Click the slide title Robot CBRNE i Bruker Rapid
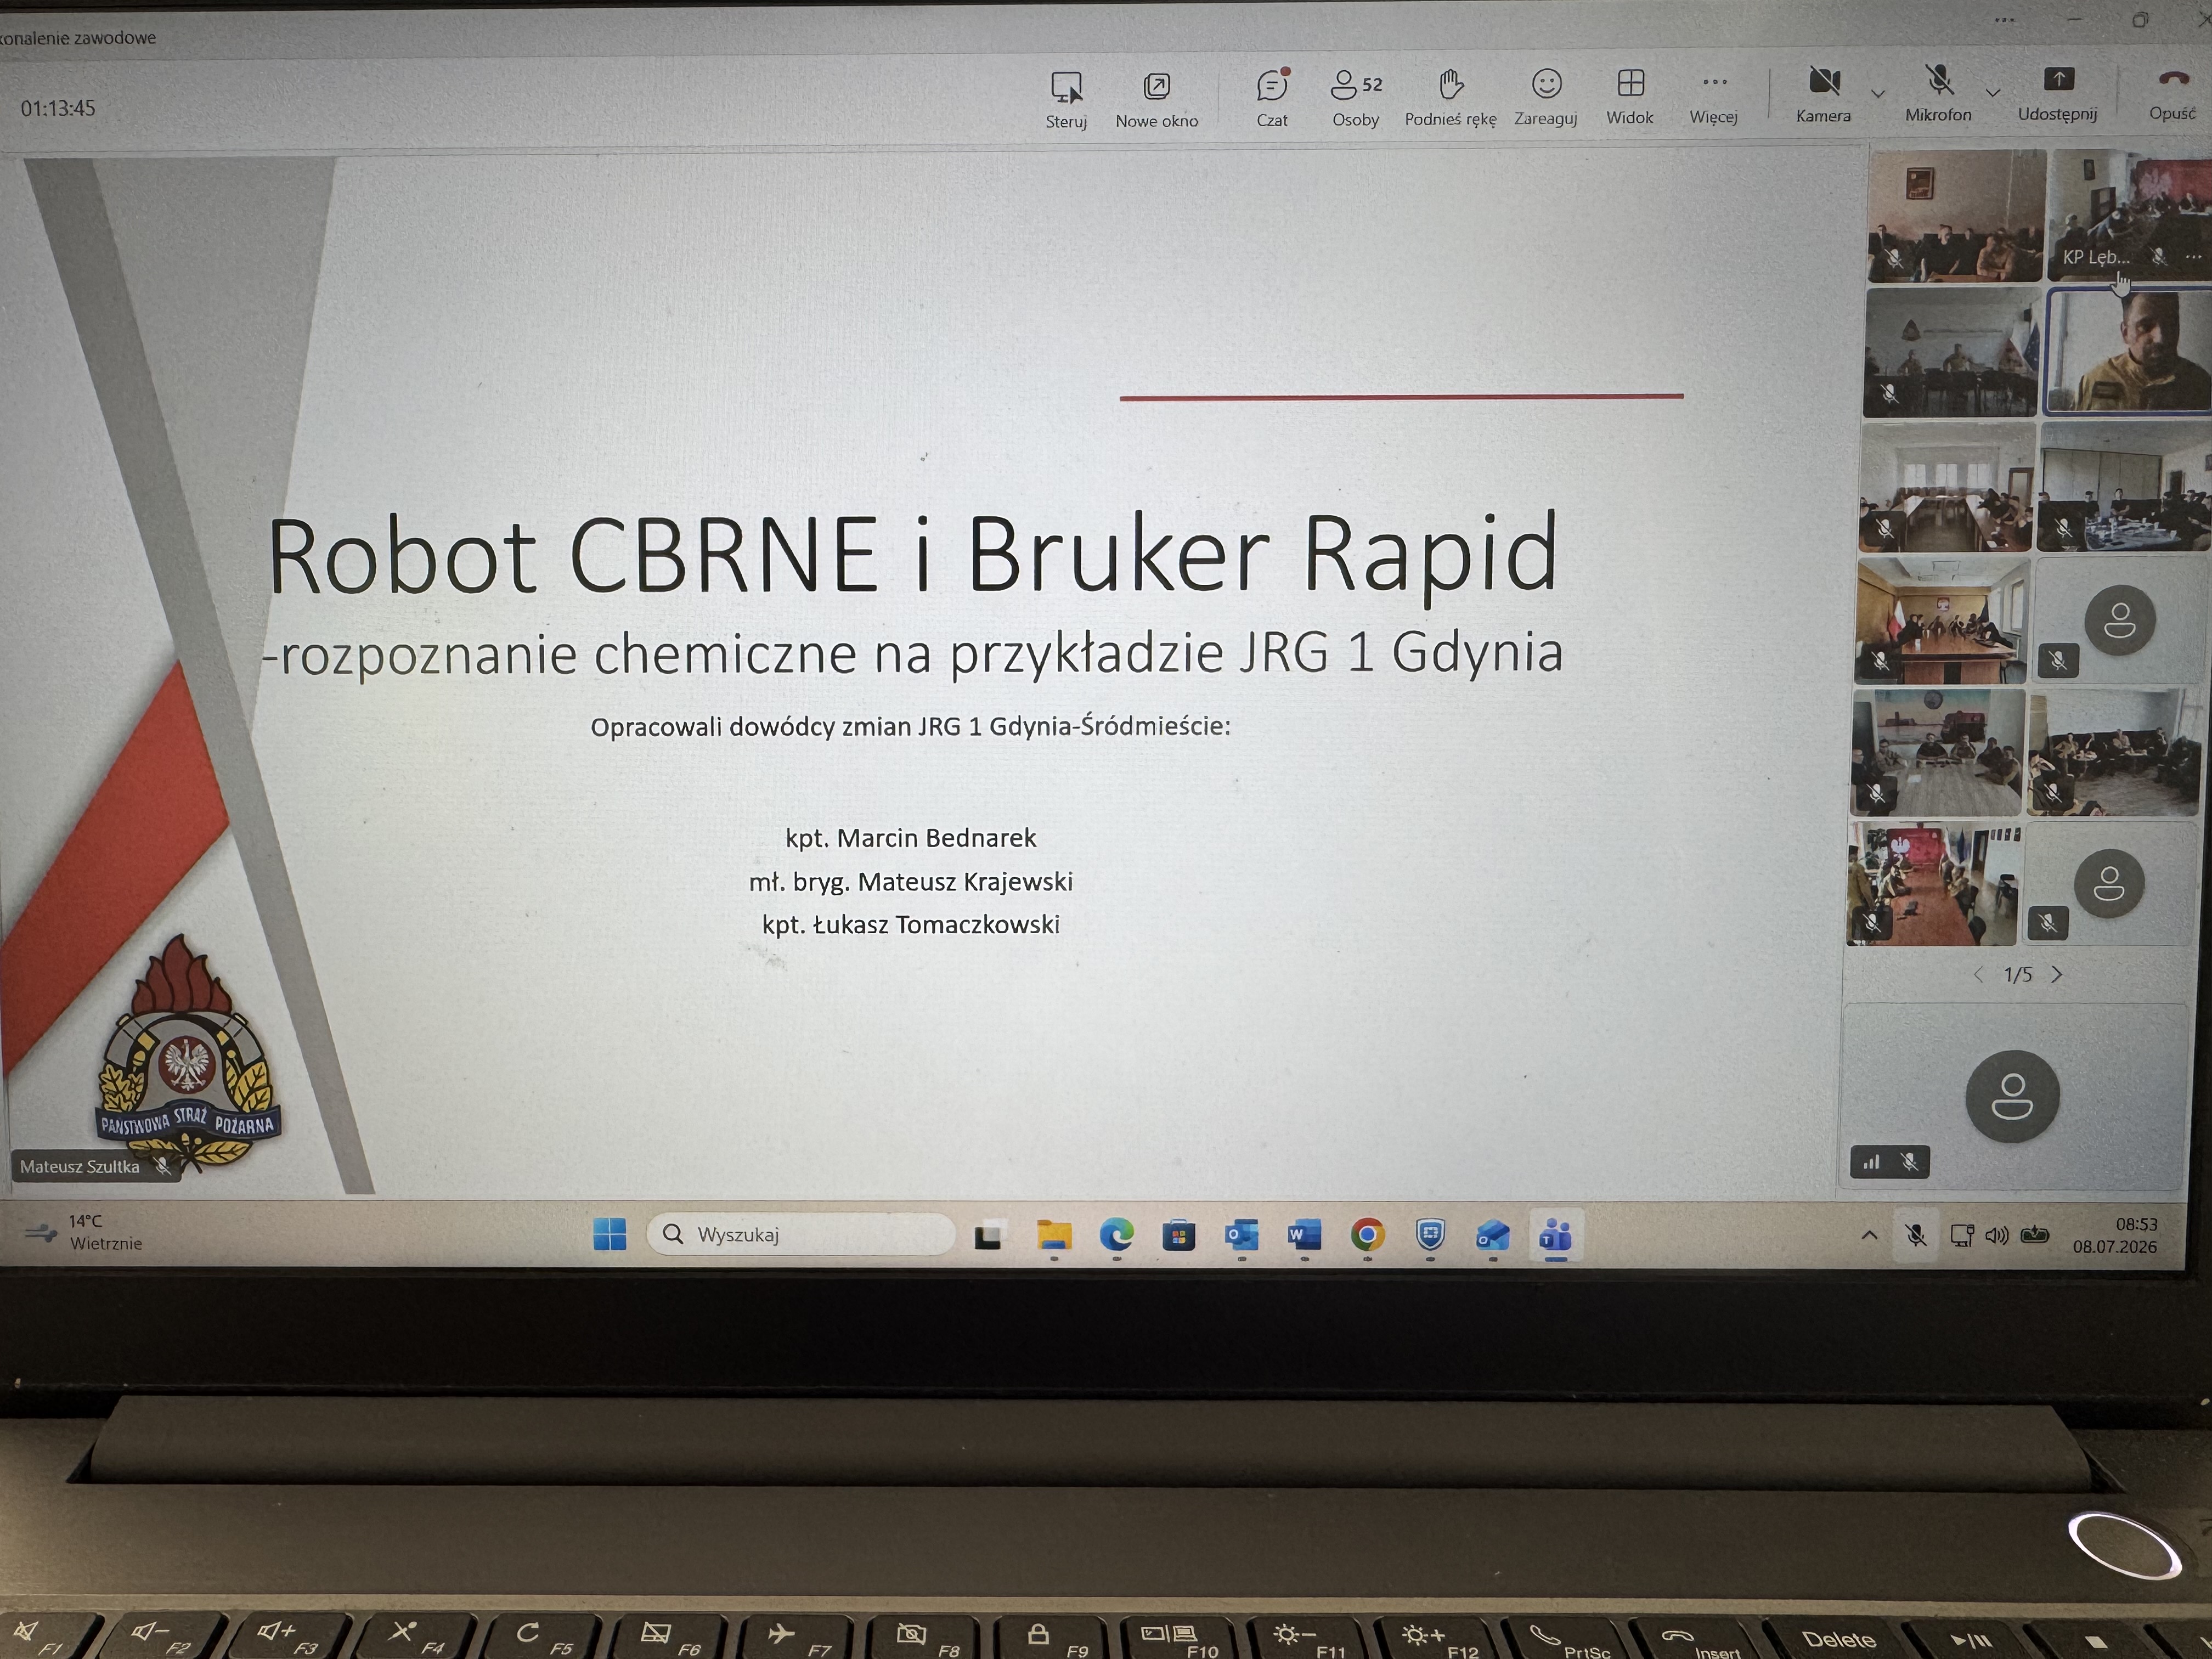This screenshot has width=2212, height=1659. click(913, 555)
